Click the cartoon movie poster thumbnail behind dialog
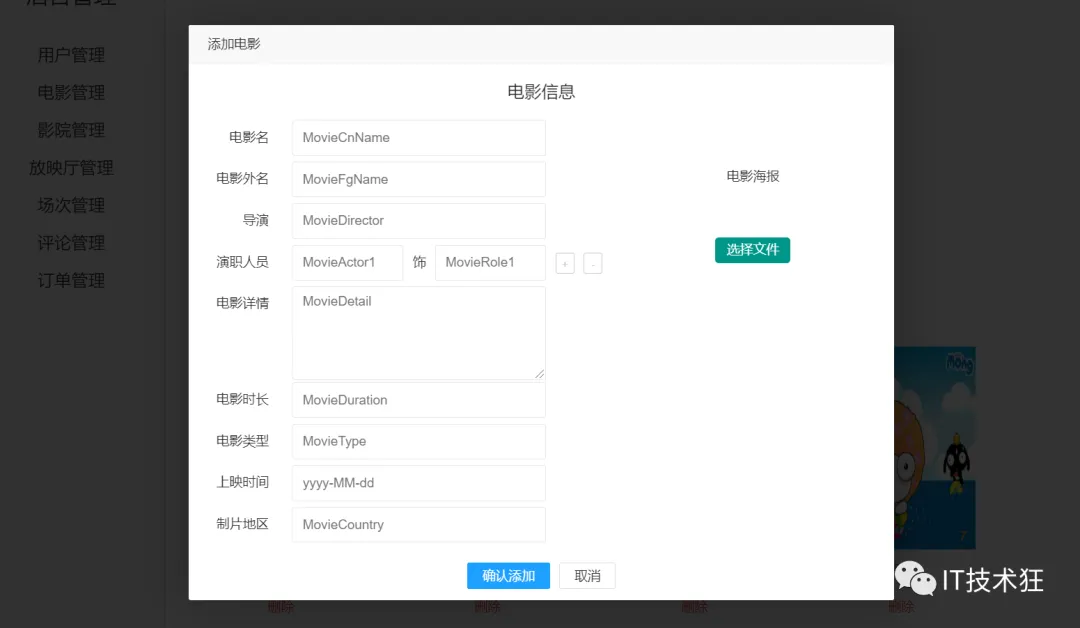 935,448
